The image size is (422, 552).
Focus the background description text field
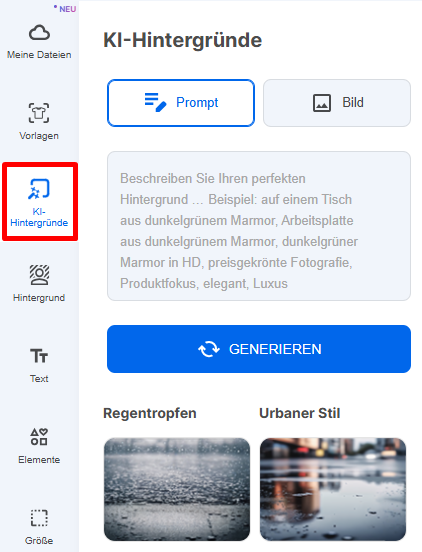(x=259, y=226)
